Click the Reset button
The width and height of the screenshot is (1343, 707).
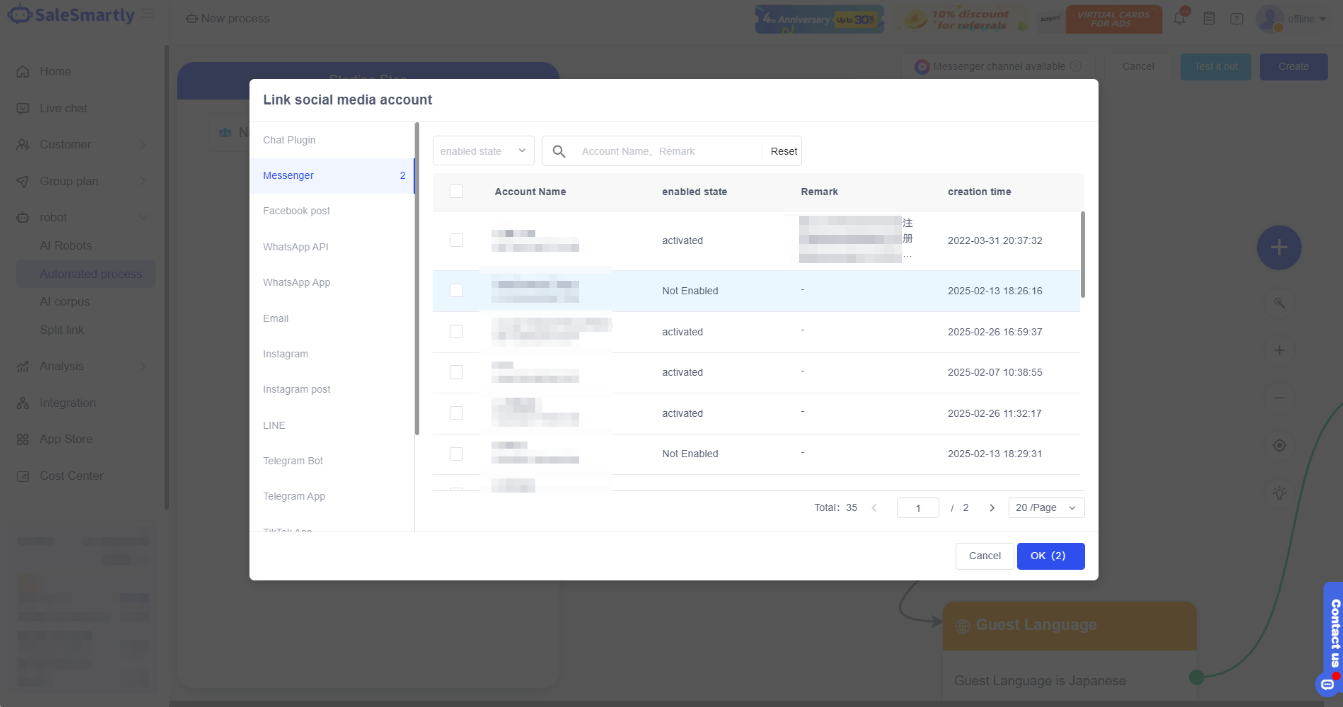pyautogui.click(x=784, y=151)
